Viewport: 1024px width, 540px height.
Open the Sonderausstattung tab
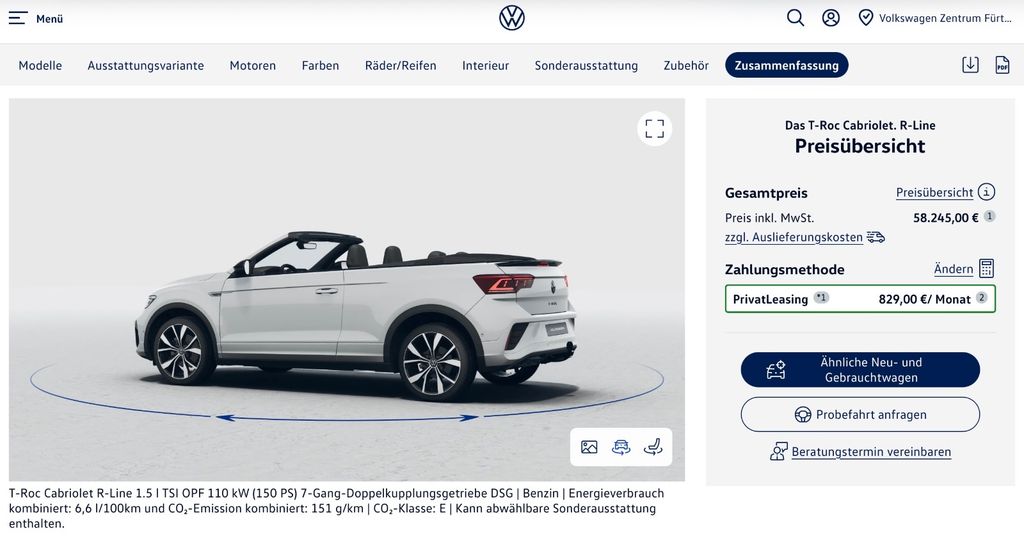(586, 65)
